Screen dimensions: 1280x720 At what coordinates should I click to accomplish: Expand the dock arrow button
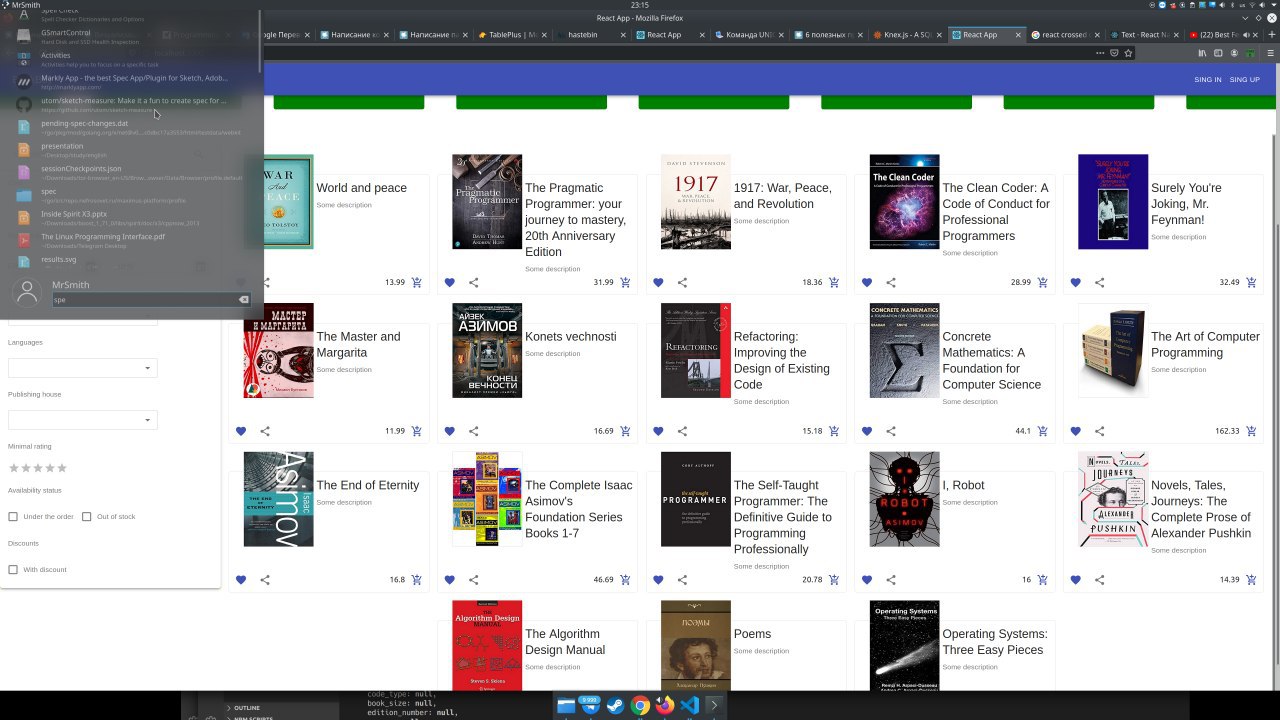pyautogui.click(x=714, y=705)
